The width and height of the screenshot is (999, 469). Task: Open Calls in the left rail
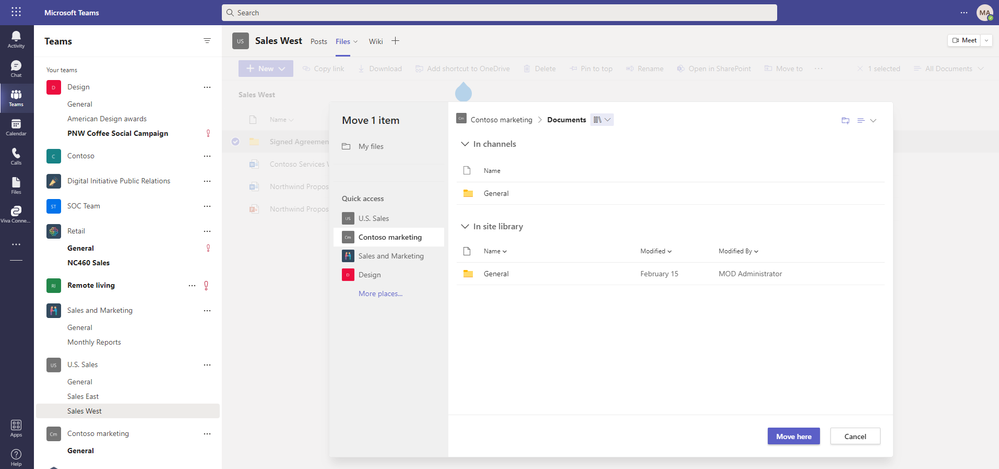click(16, 157)
